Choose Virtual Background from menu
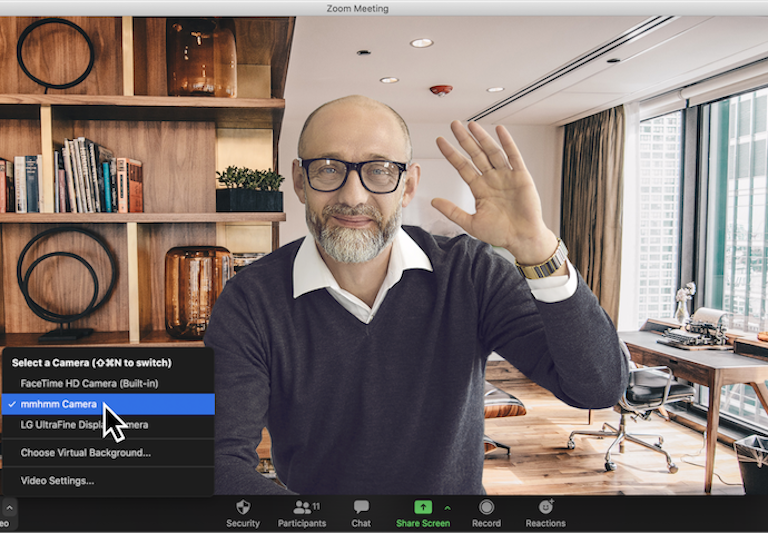This screenshot has width=768, height=533. click(x=86, y=453)
